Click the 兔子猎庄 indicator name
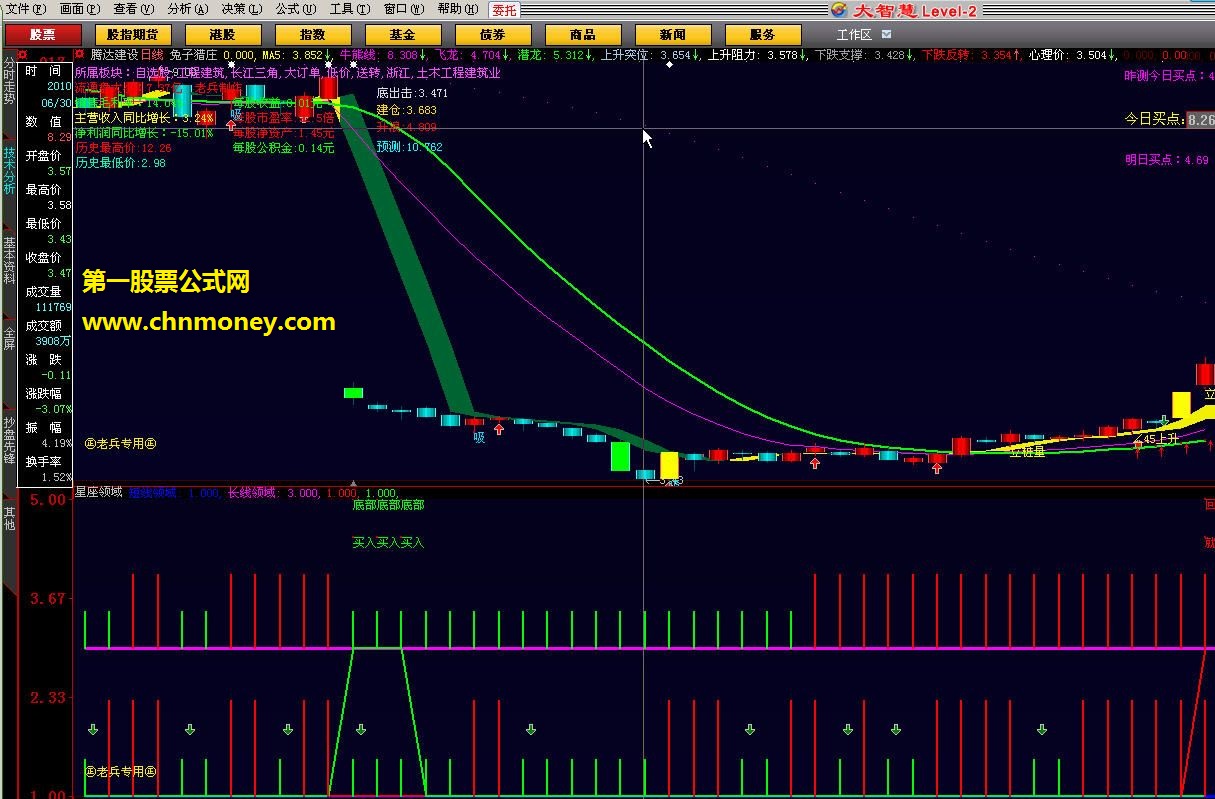The width and height of the screenshot is (1215, 799). [194, 55]
